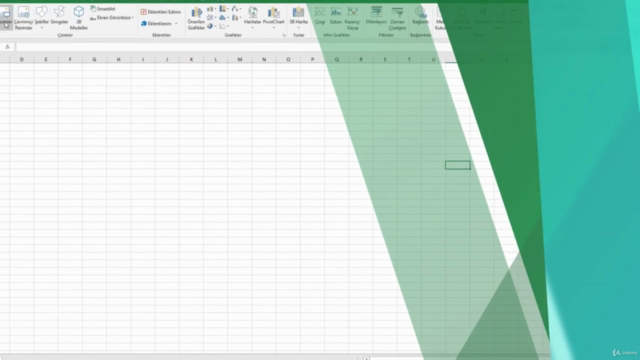Click the fx insert function icon
640x360 pixels.
(x=7, y=47)
